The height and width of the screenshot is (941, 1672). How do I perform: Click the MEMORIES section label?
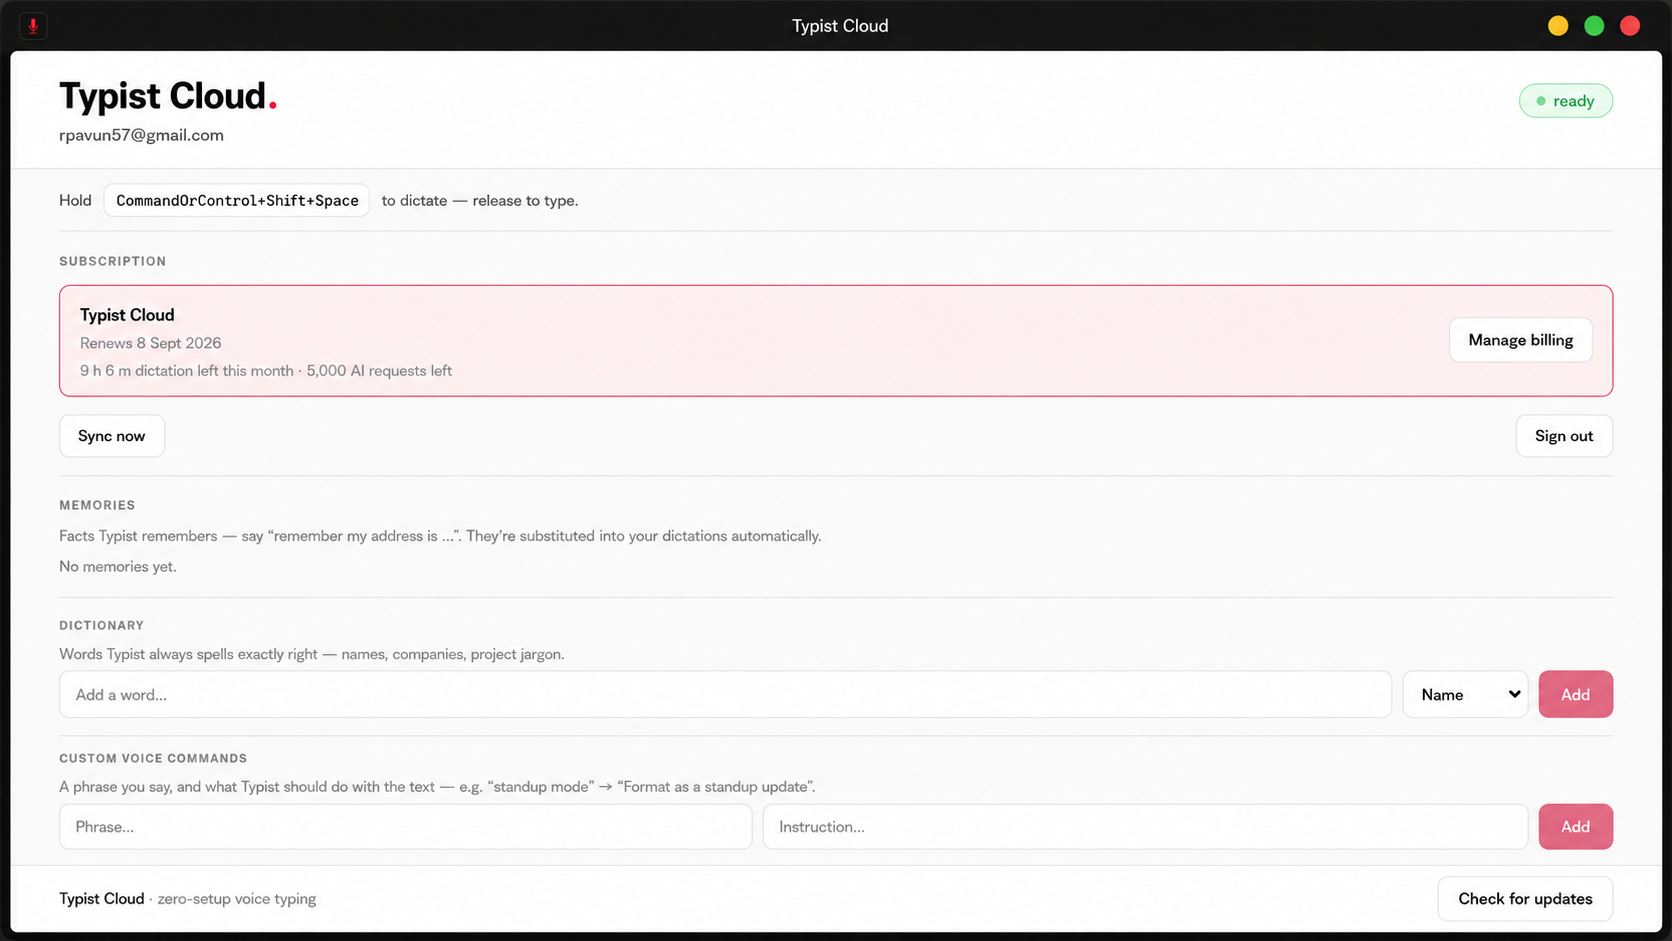tap(97, 505)
